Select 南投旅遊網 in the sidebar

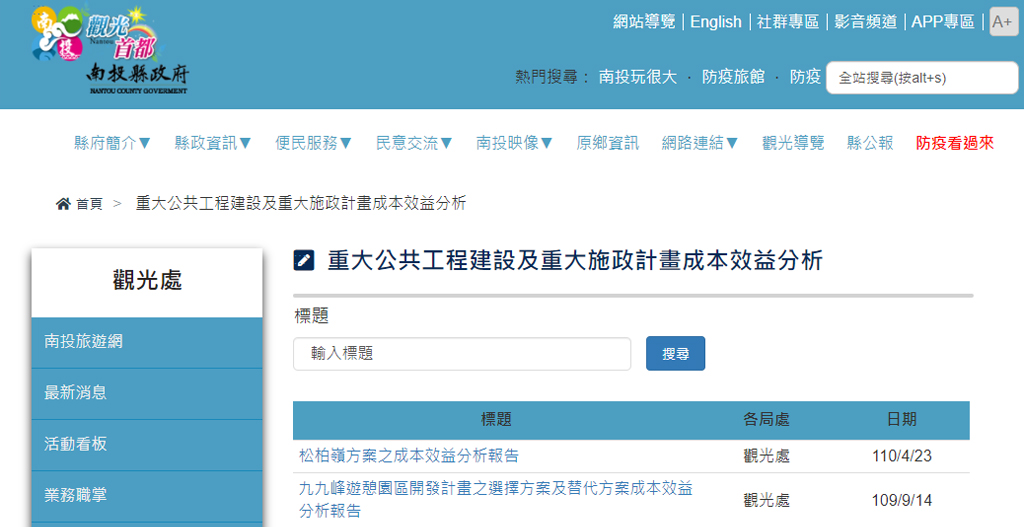(83, 342)
